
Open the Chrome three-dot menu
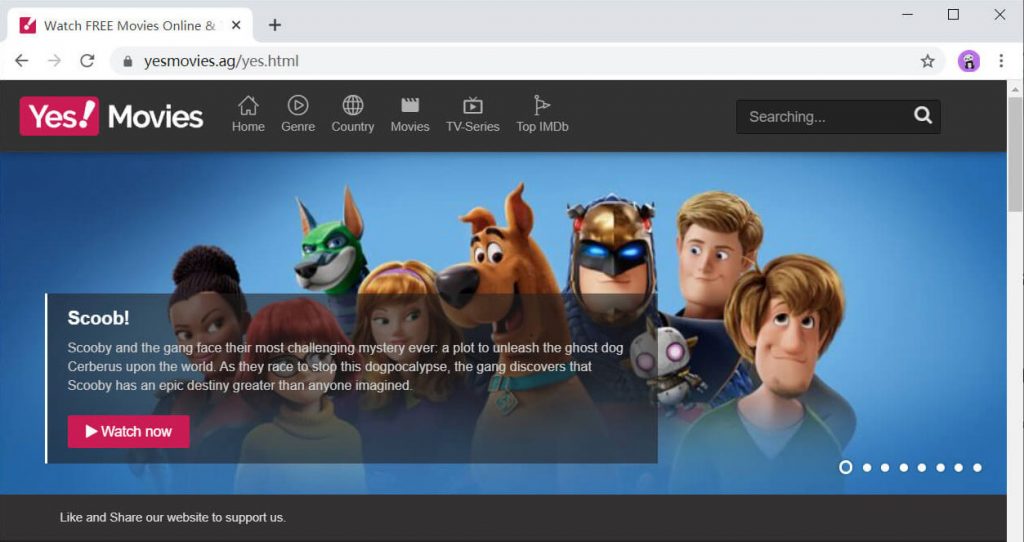pyautogui.click(x=1001, y=61)
